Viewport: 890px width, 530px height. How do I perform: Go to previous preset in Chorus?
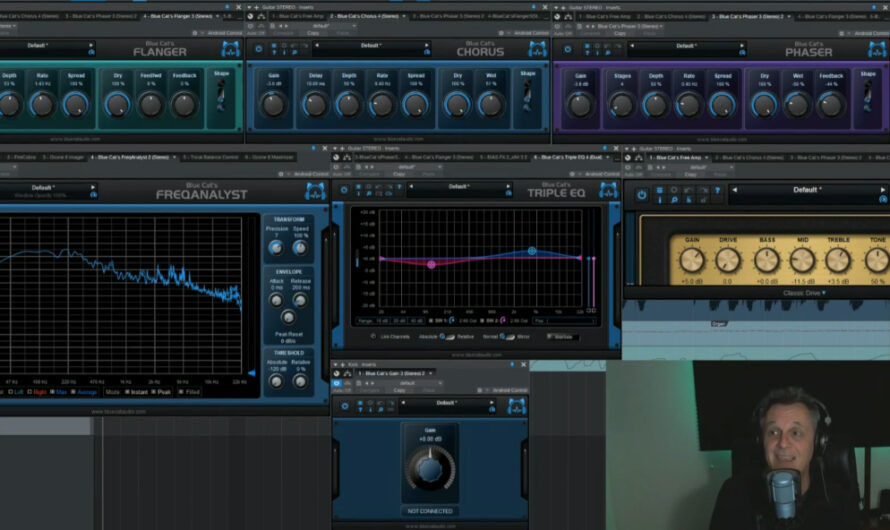click(317, 45)
